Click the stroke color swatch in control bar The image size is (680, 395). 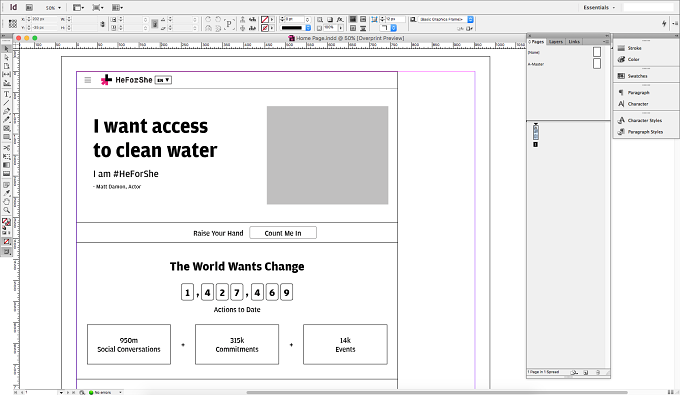265,28
